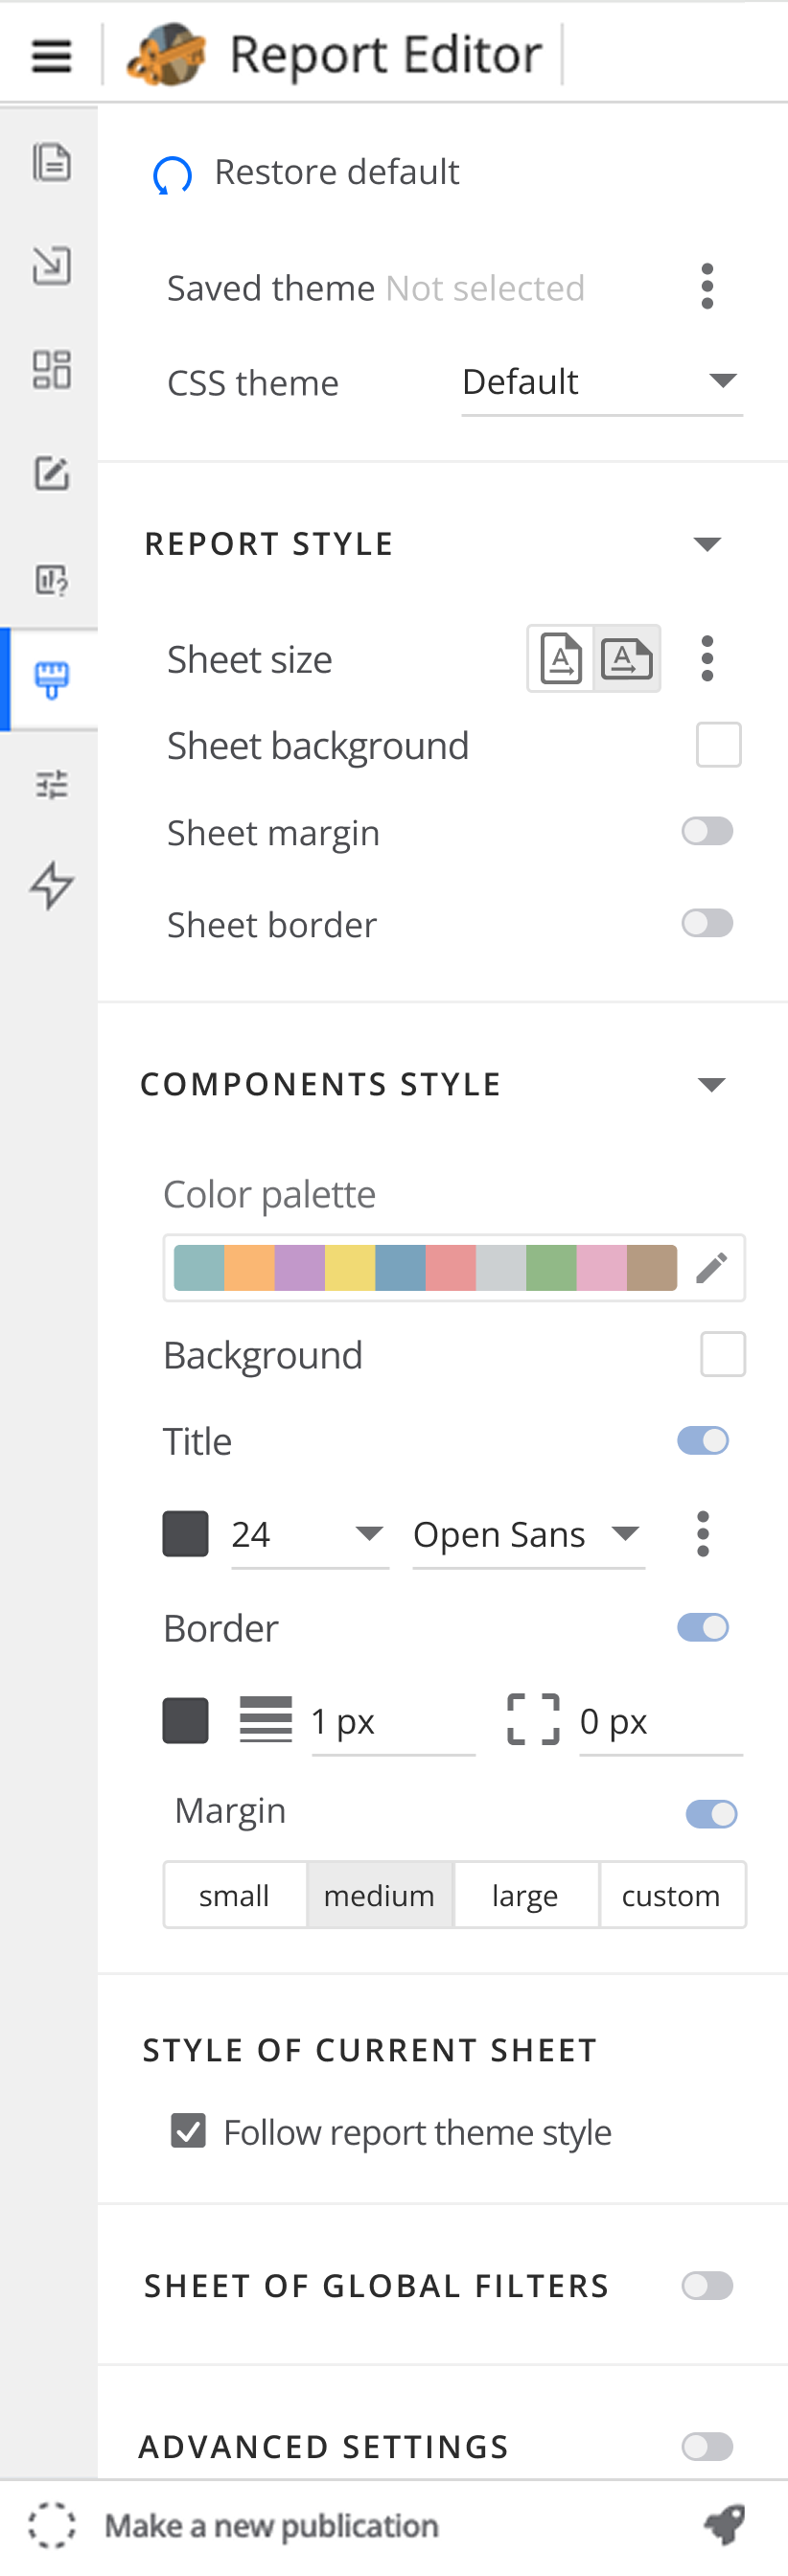Open the lightning bolt actions sidebar icon

click(x=52, y=885)
